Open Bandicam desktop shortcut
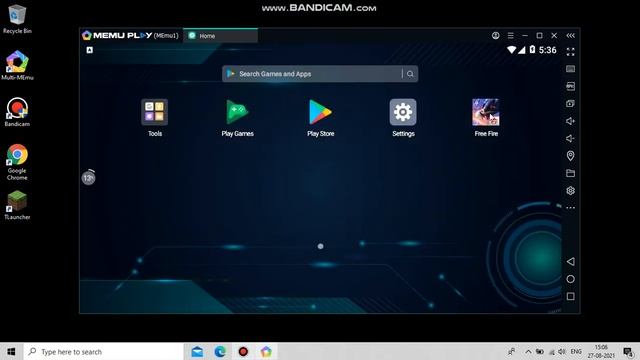 17,112
